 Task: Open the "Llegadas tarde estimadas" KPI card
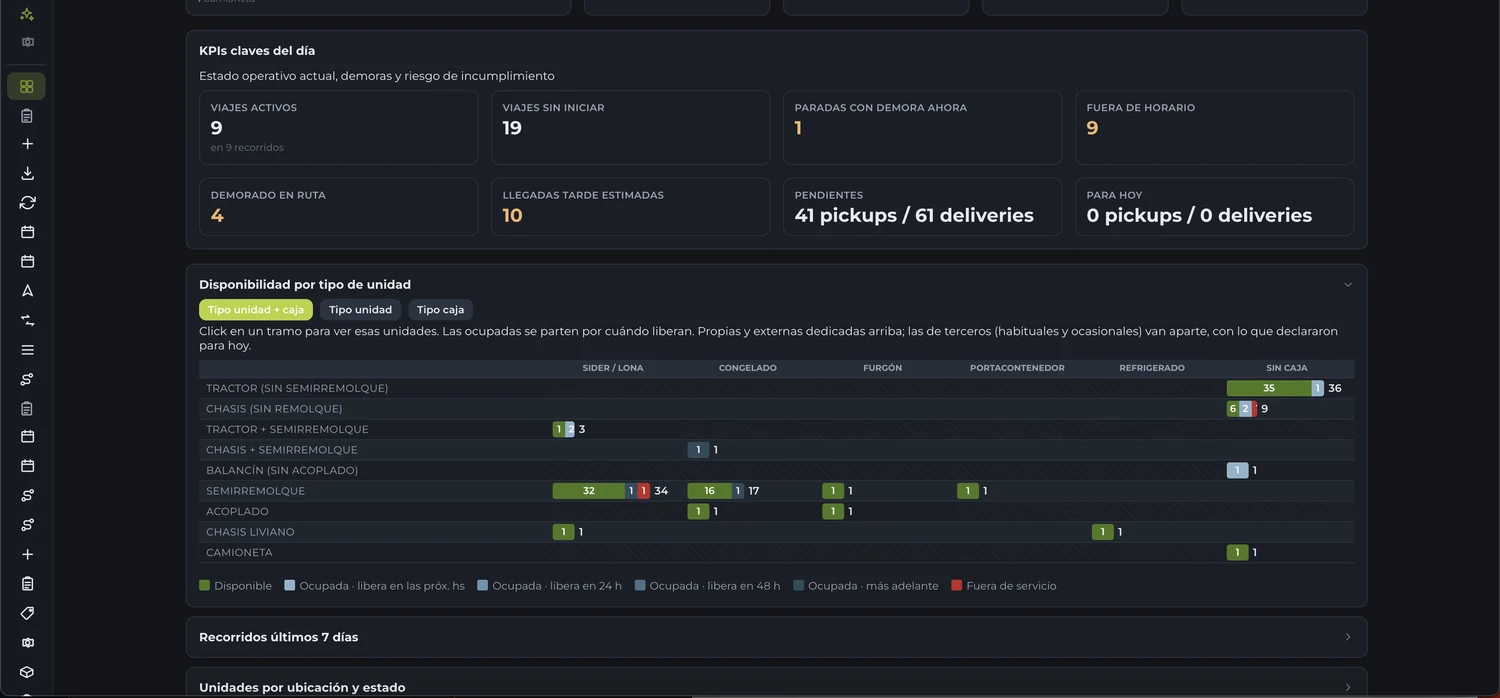[630, 207]
